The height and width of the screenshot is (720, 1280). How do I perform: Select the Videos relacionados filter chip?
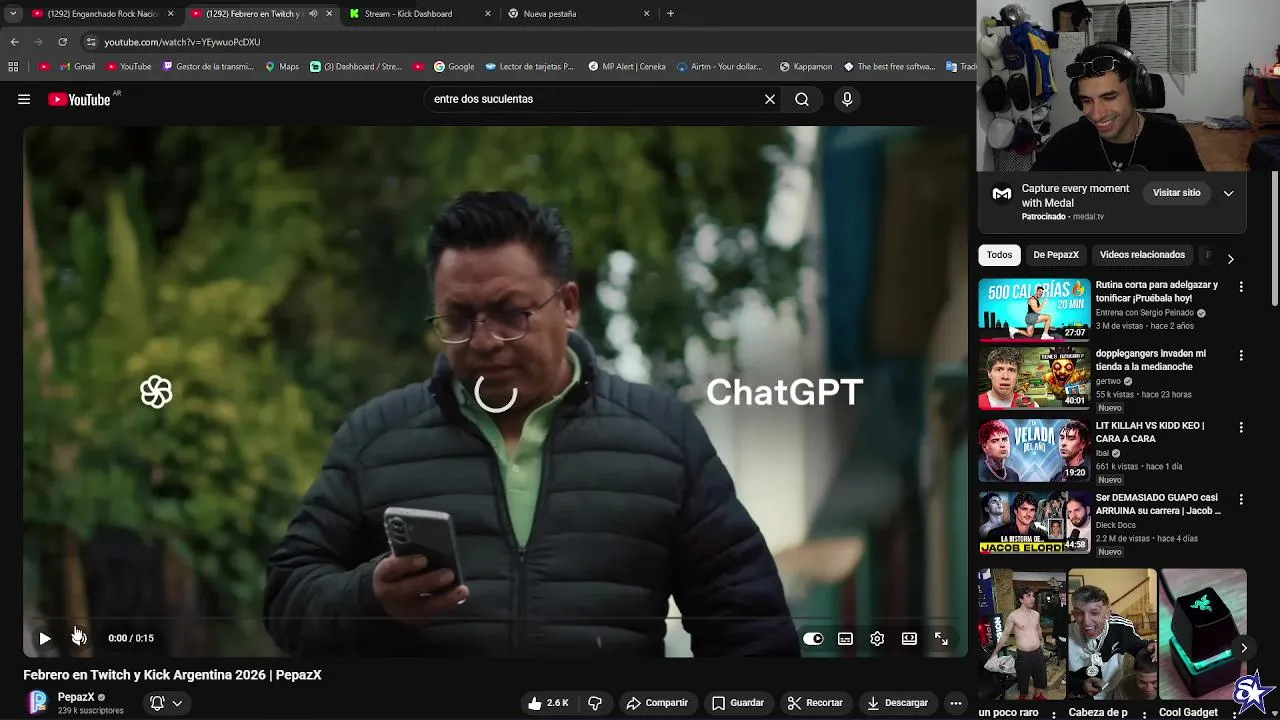[1142, 255]
